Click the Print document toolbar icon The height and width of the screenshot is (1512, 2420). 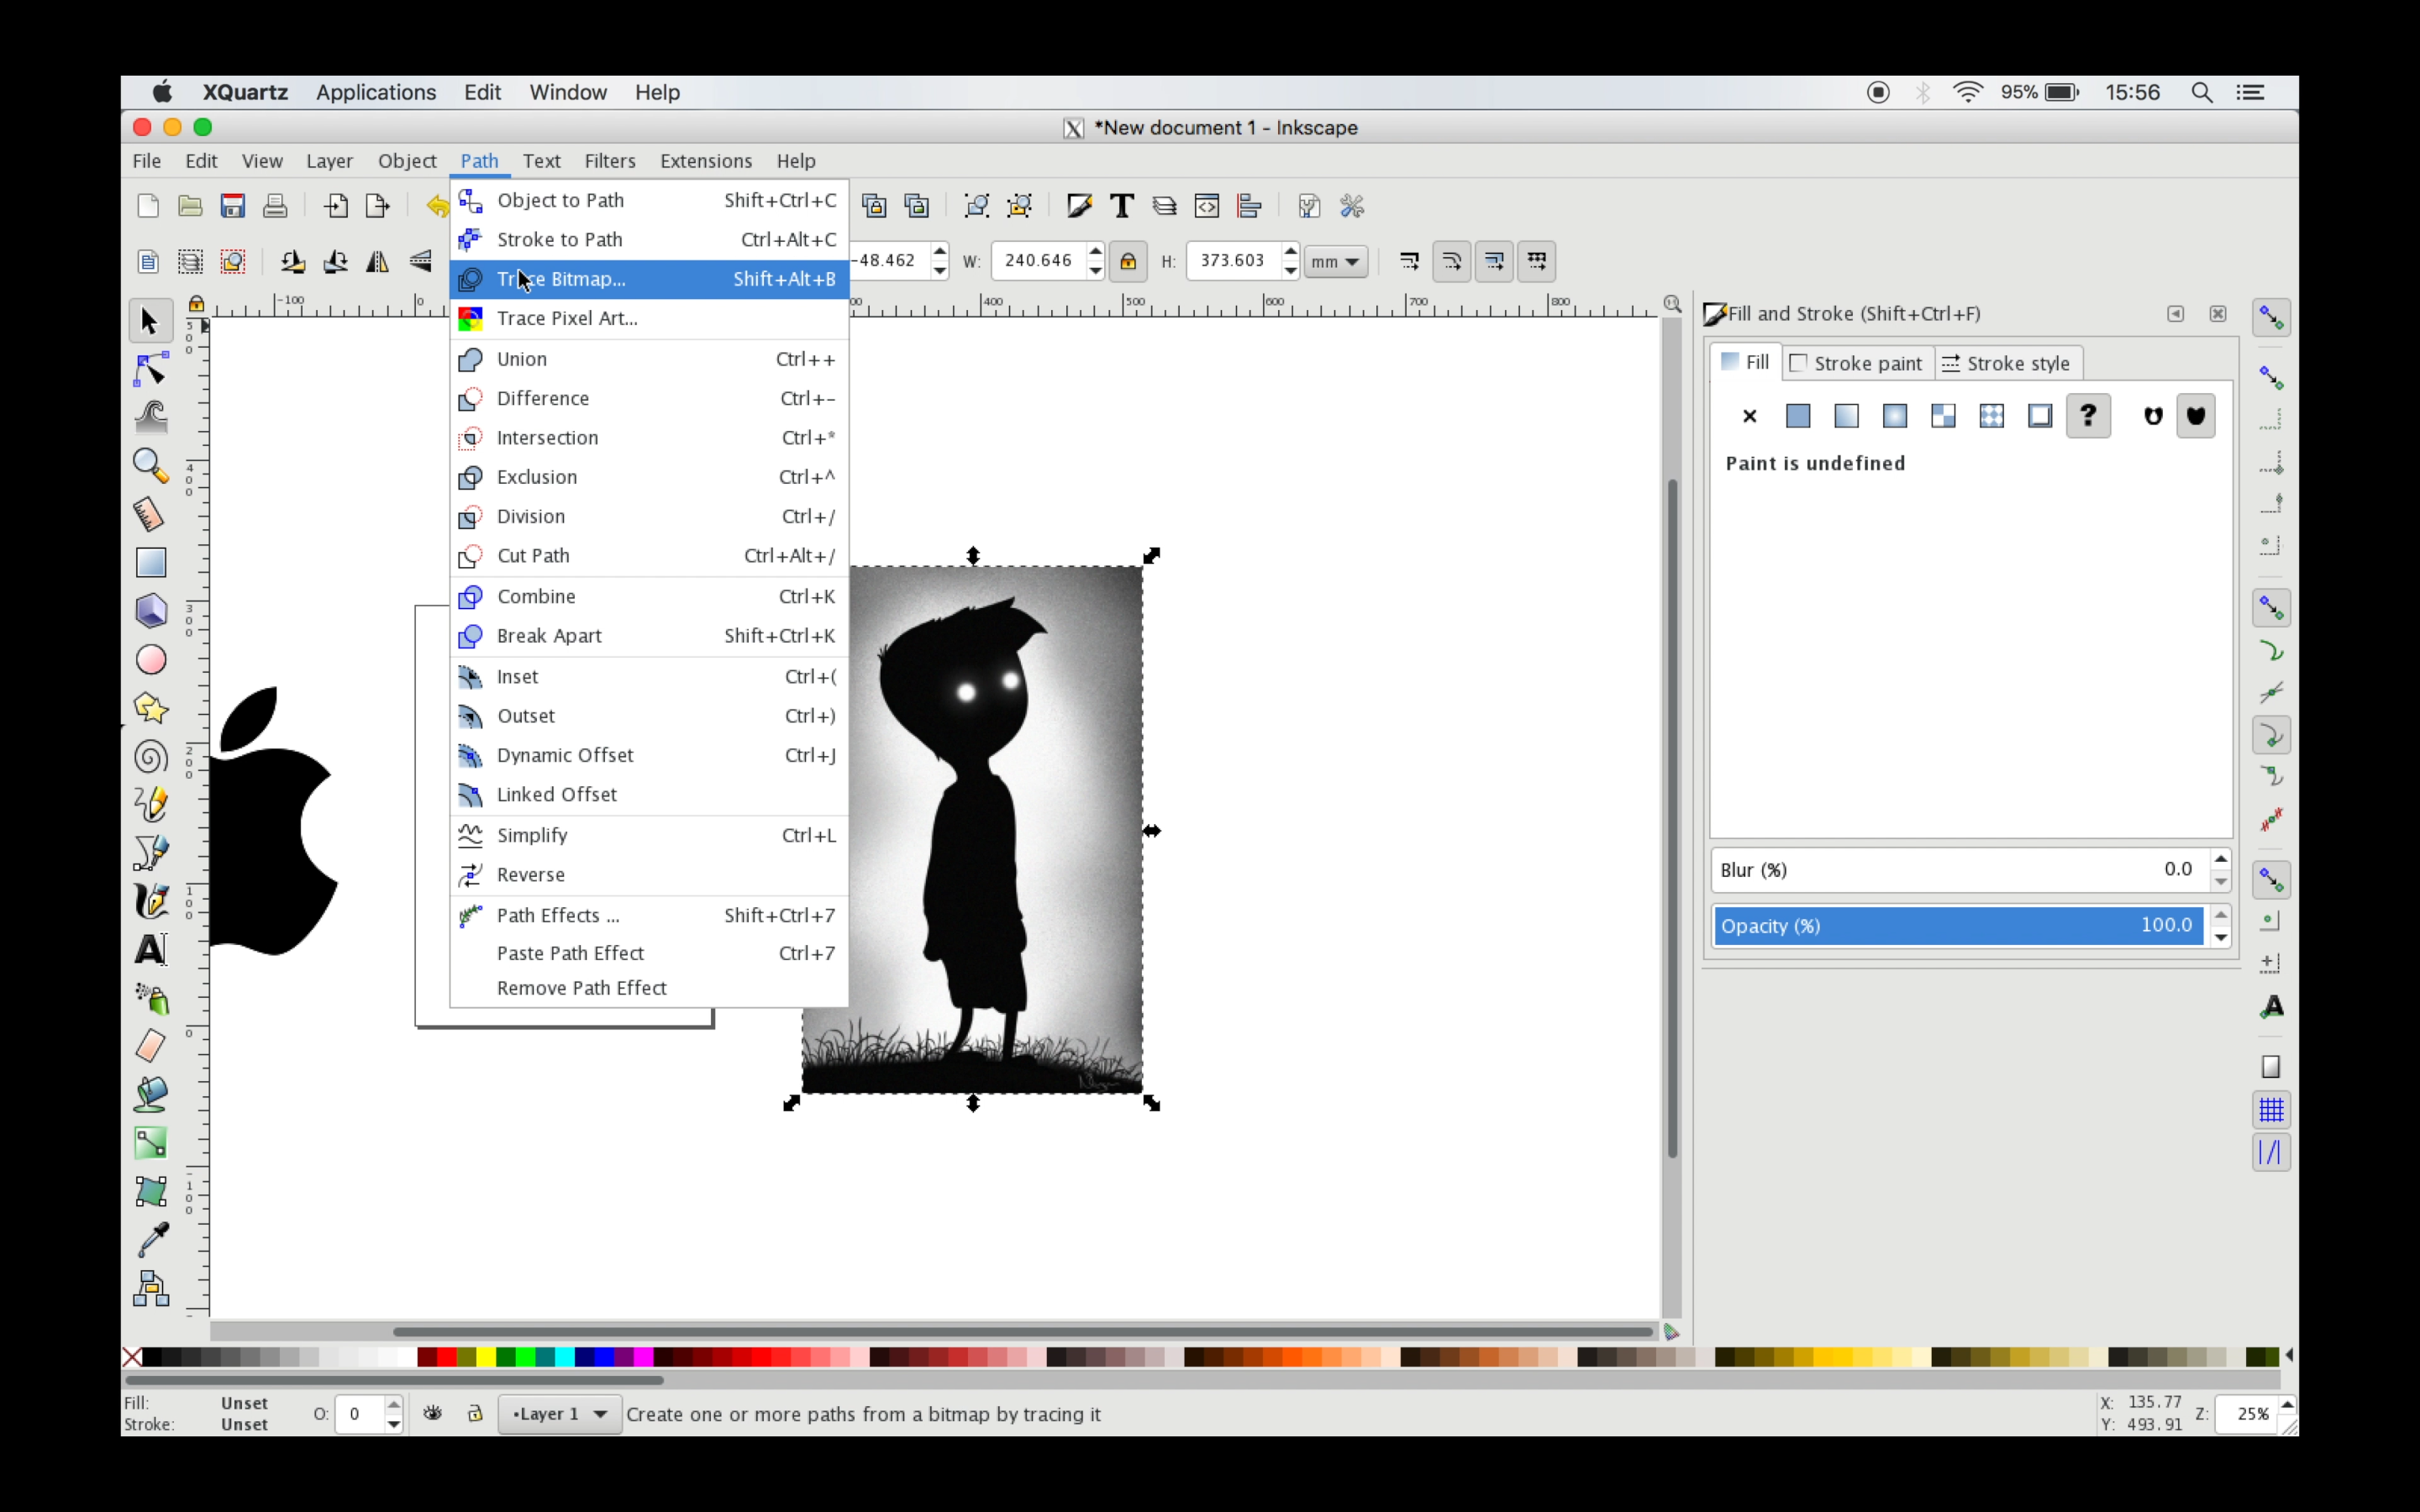point(275,206)
